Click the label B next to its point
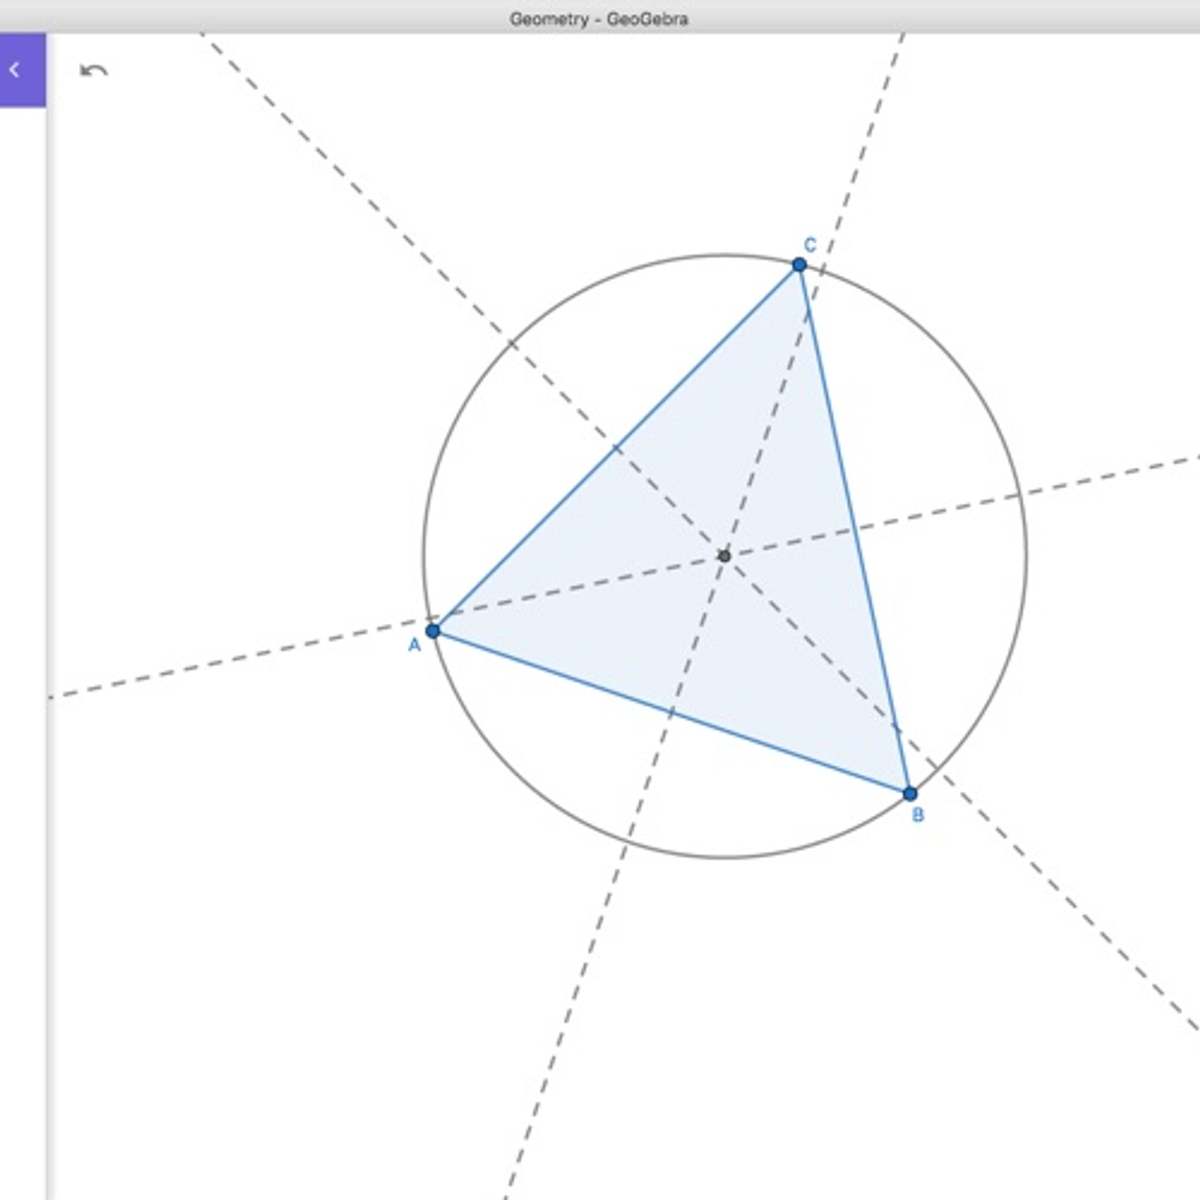The width and height of the screenshot is (1200, 1200). (916, 813)
